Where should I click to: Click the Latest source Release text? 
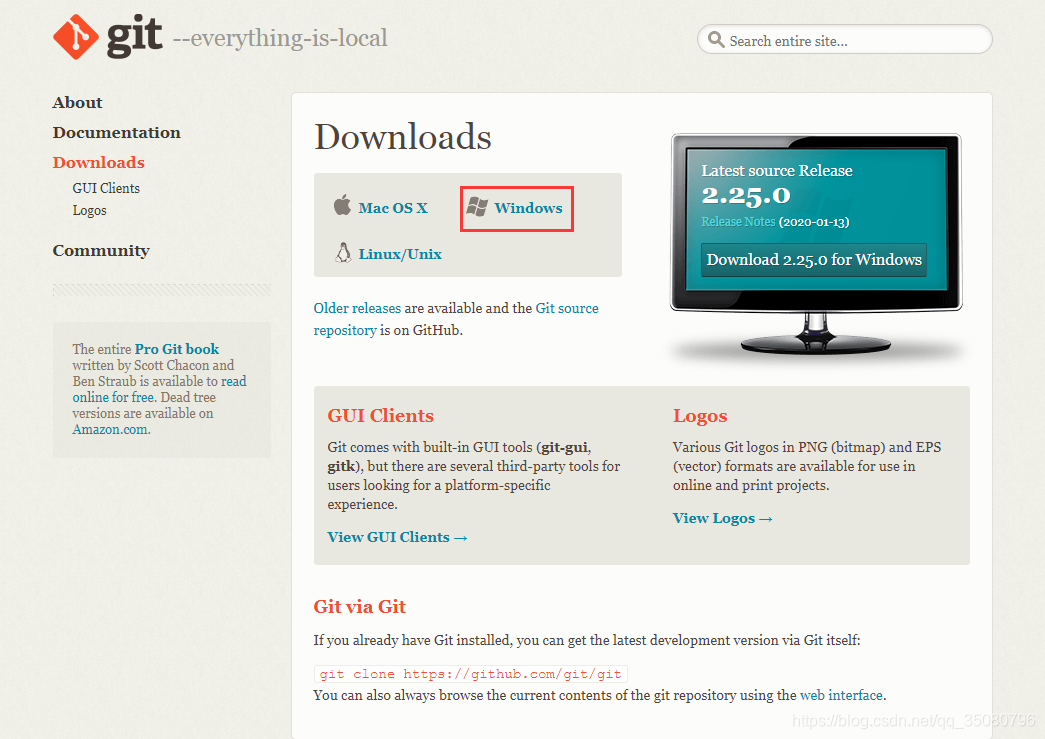pyautogui.click(x=776, y=171)
